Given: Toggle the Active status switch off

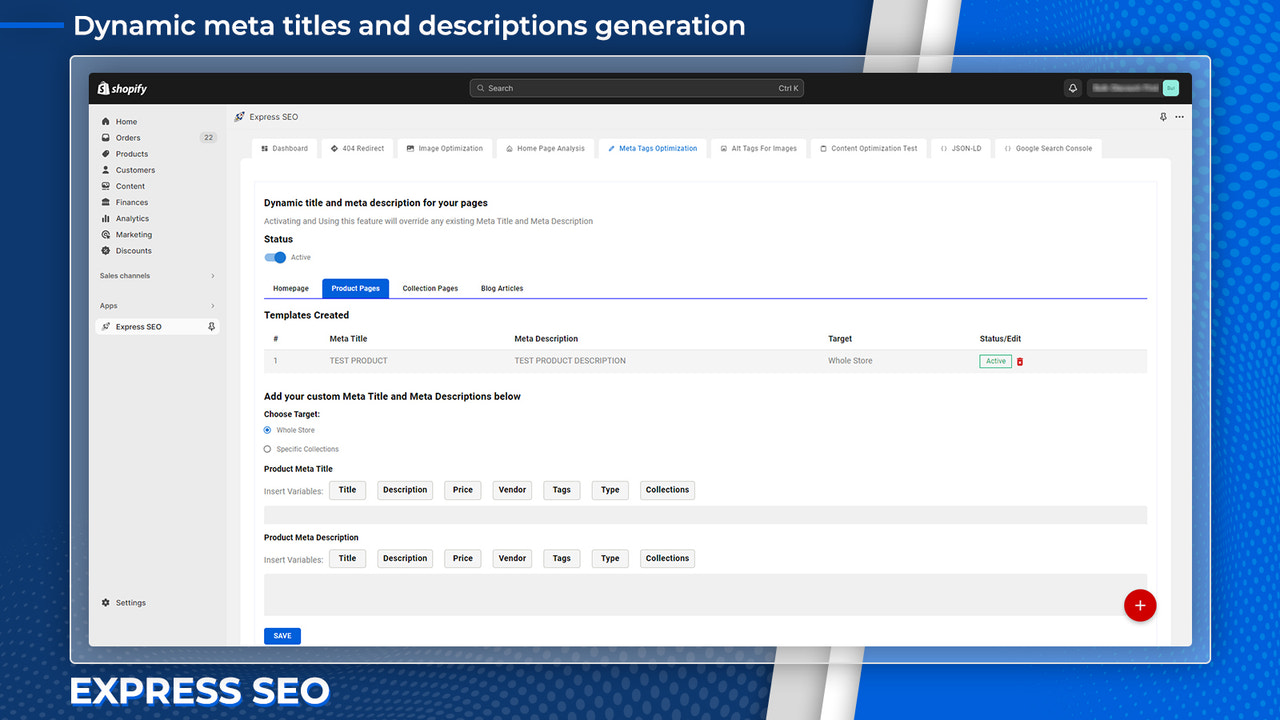Looking at the screenshot, I should pyautogui.click(x=274, y=257).
